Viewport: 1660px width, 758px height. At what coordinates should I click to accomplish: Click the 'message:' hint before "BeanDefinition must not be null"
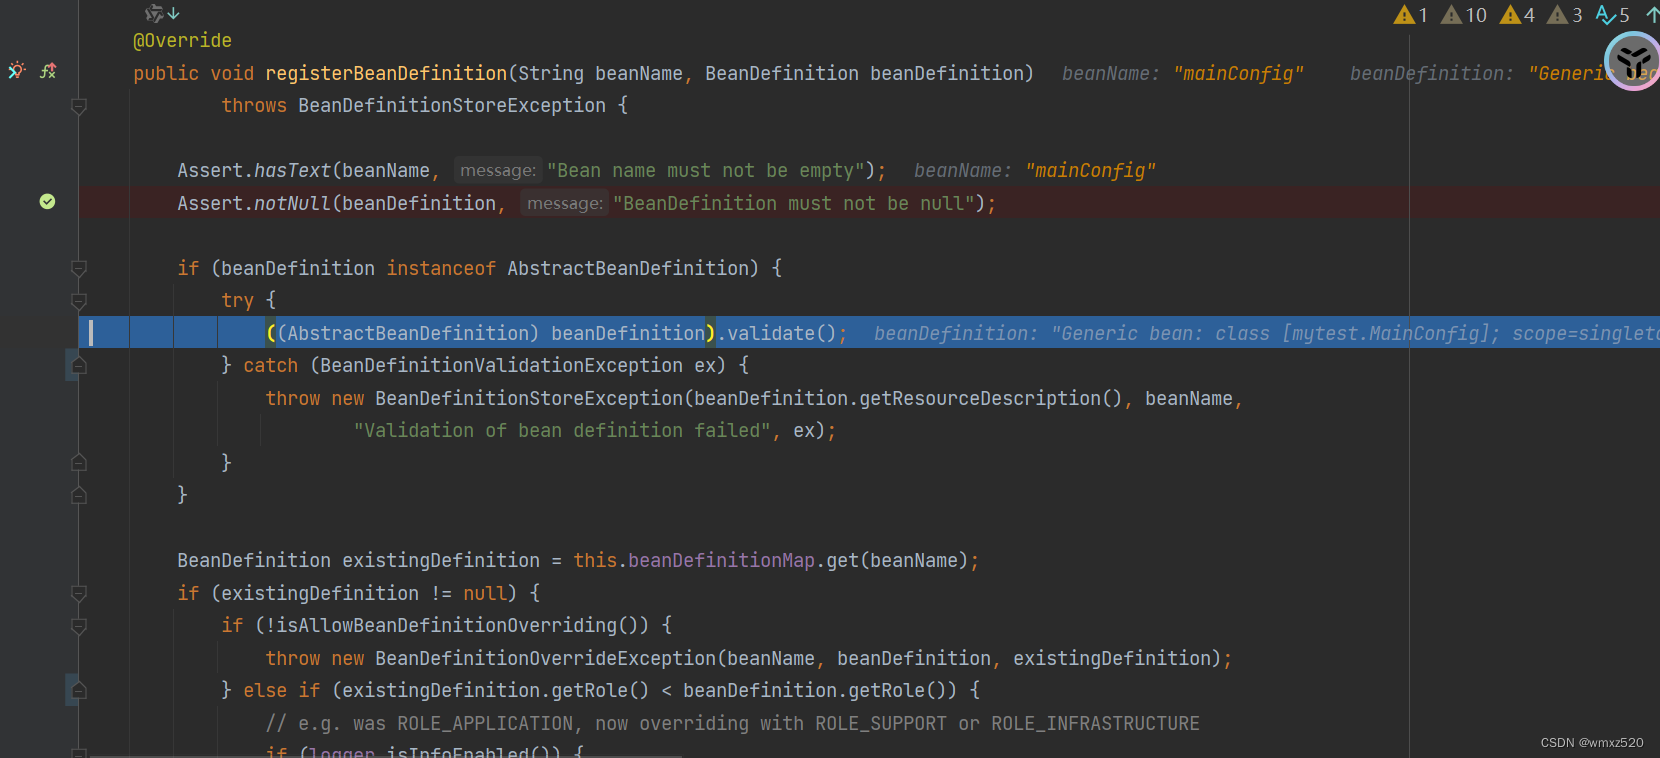click(565, 204)
